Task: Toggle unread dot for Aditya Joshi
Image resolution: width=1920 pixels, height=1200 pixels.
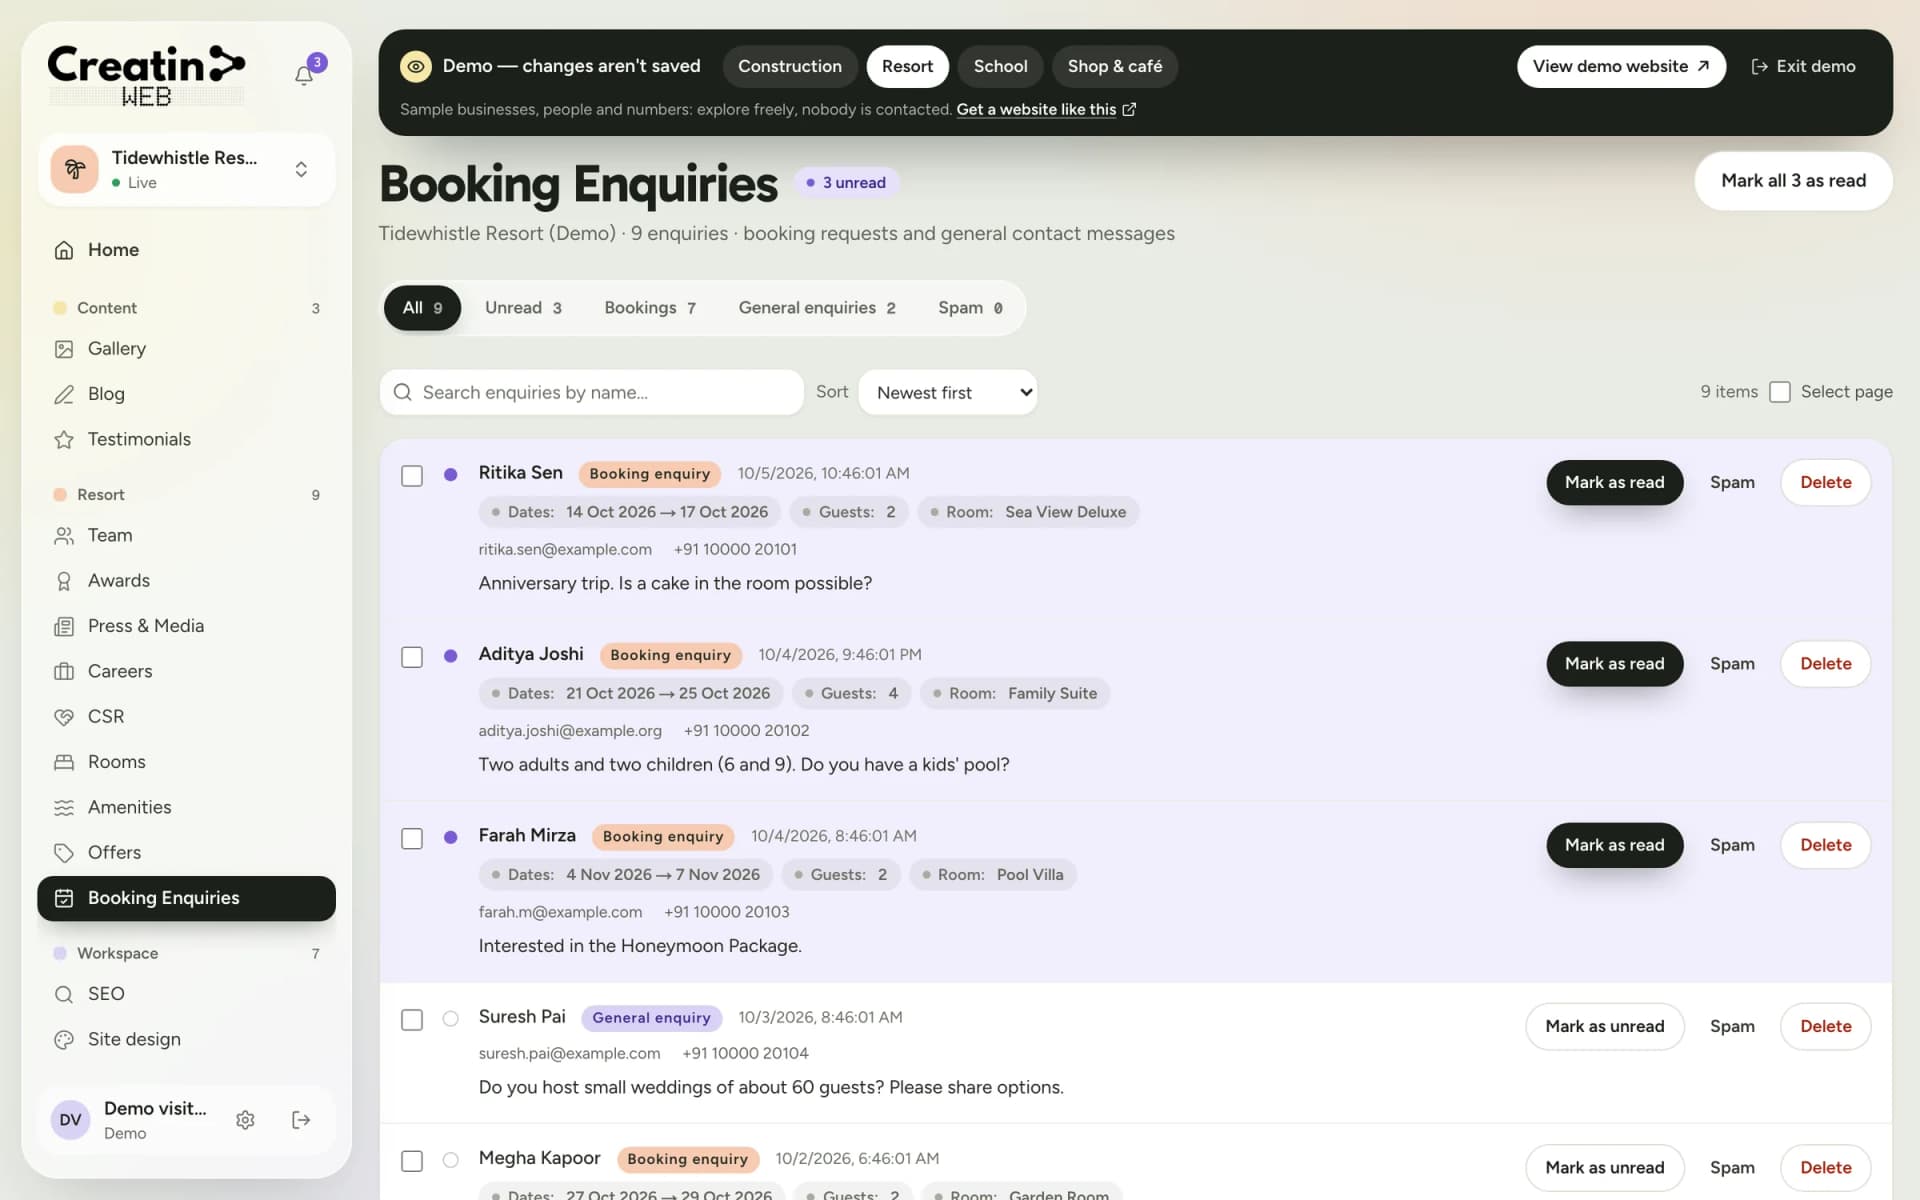Action: pyautogui.click(x=451, y=656)
